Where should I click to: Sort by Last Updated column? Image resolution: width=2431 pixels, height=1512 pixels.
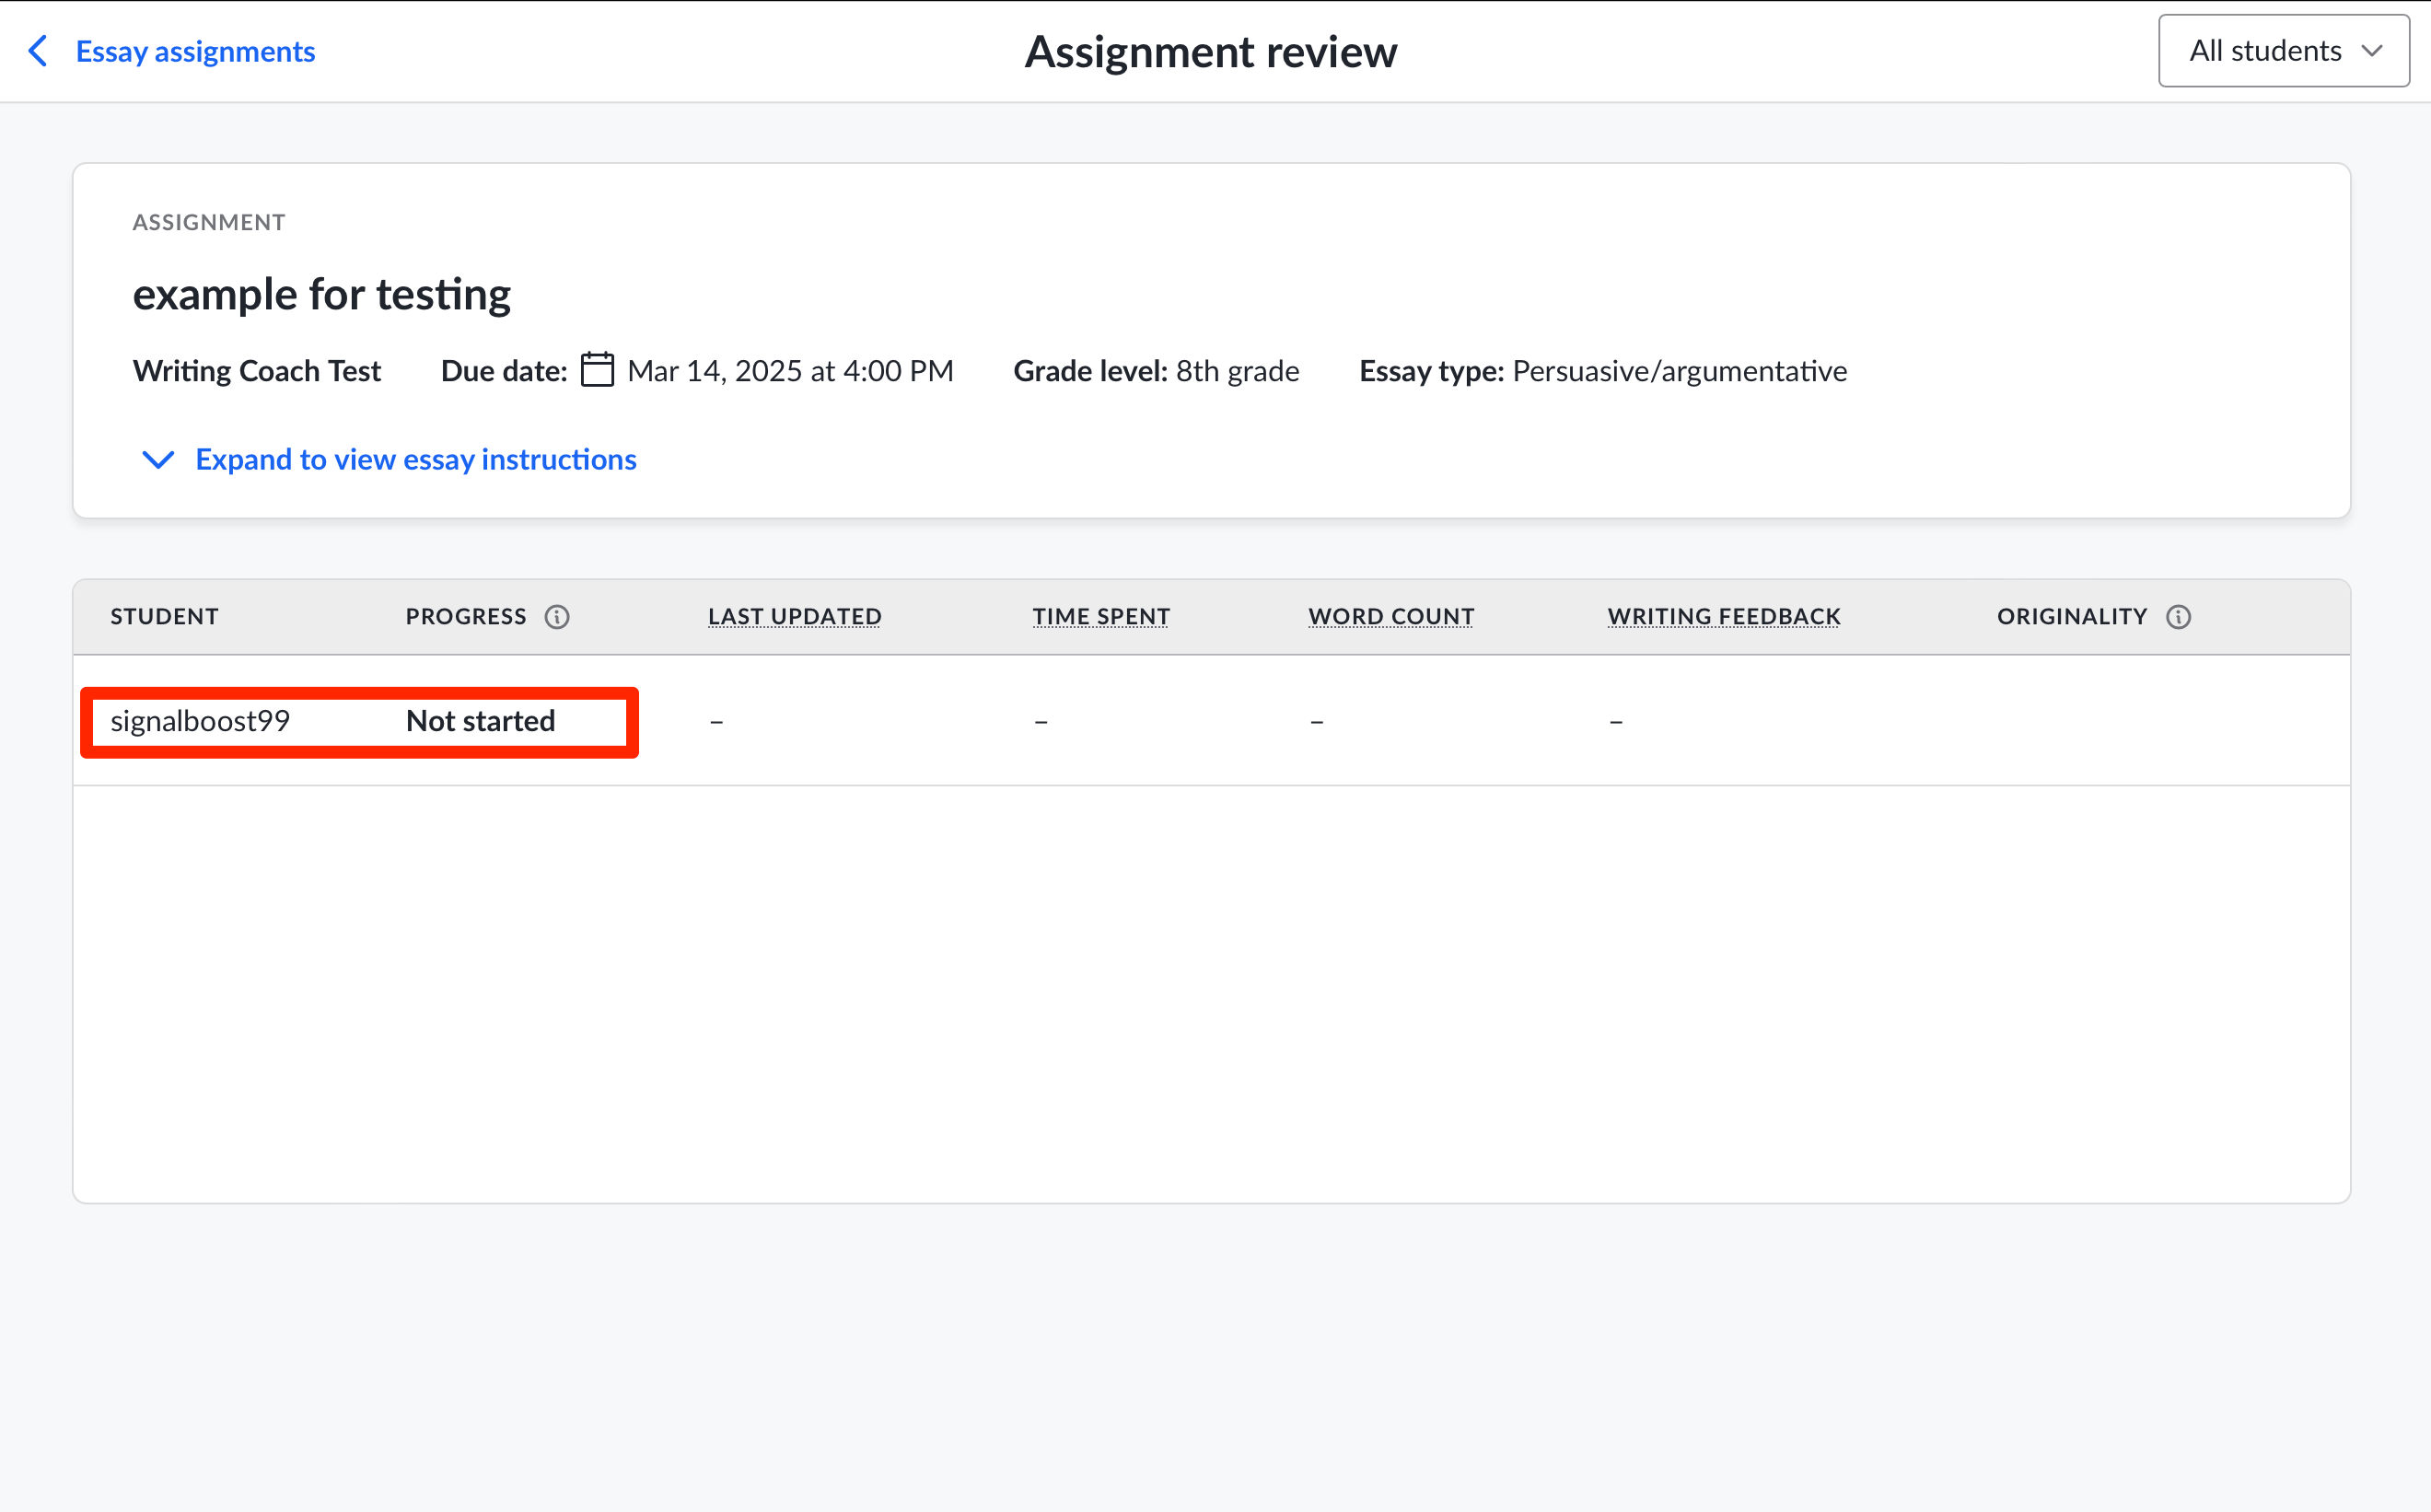(795, 617)
